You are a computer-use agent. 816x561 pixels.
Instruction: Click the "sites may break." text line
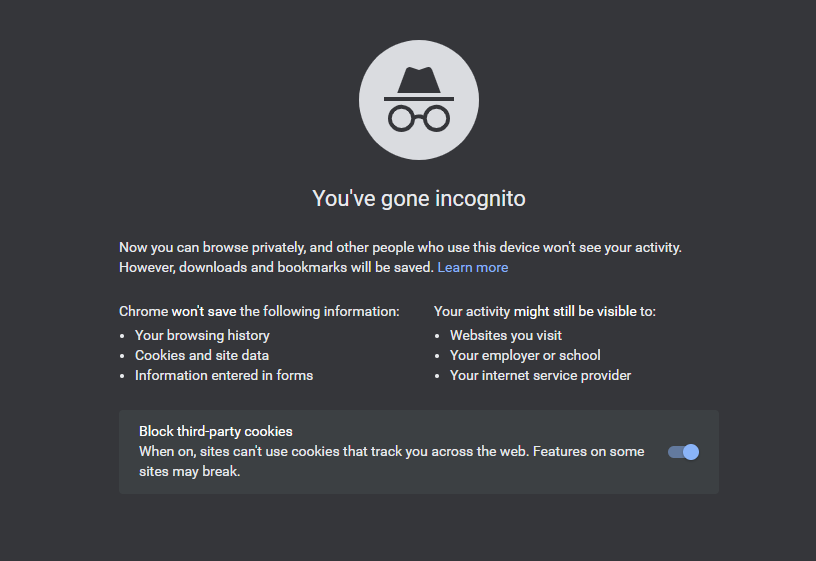tap(189, 471)
